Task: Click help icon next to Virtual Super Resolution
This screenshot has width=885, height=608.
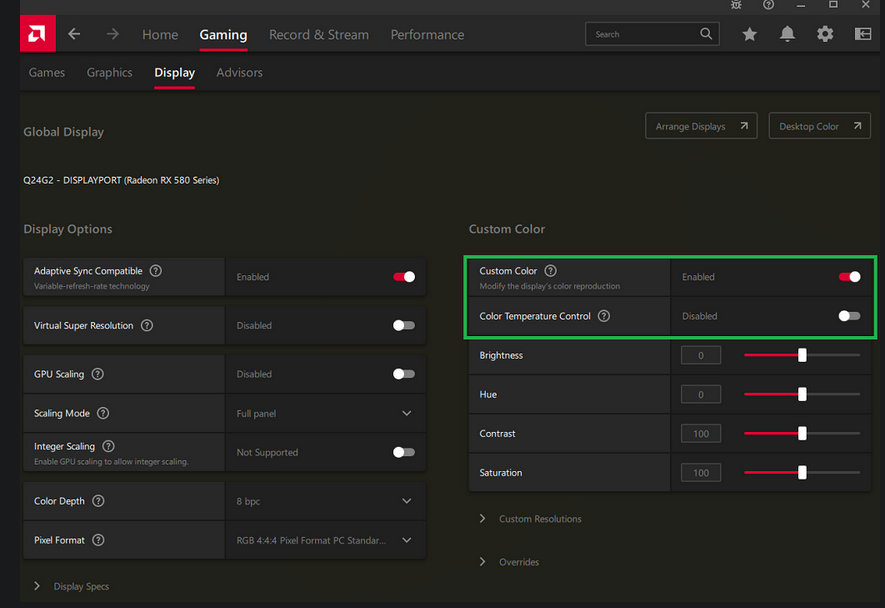Action: click(x=147, y=326)
